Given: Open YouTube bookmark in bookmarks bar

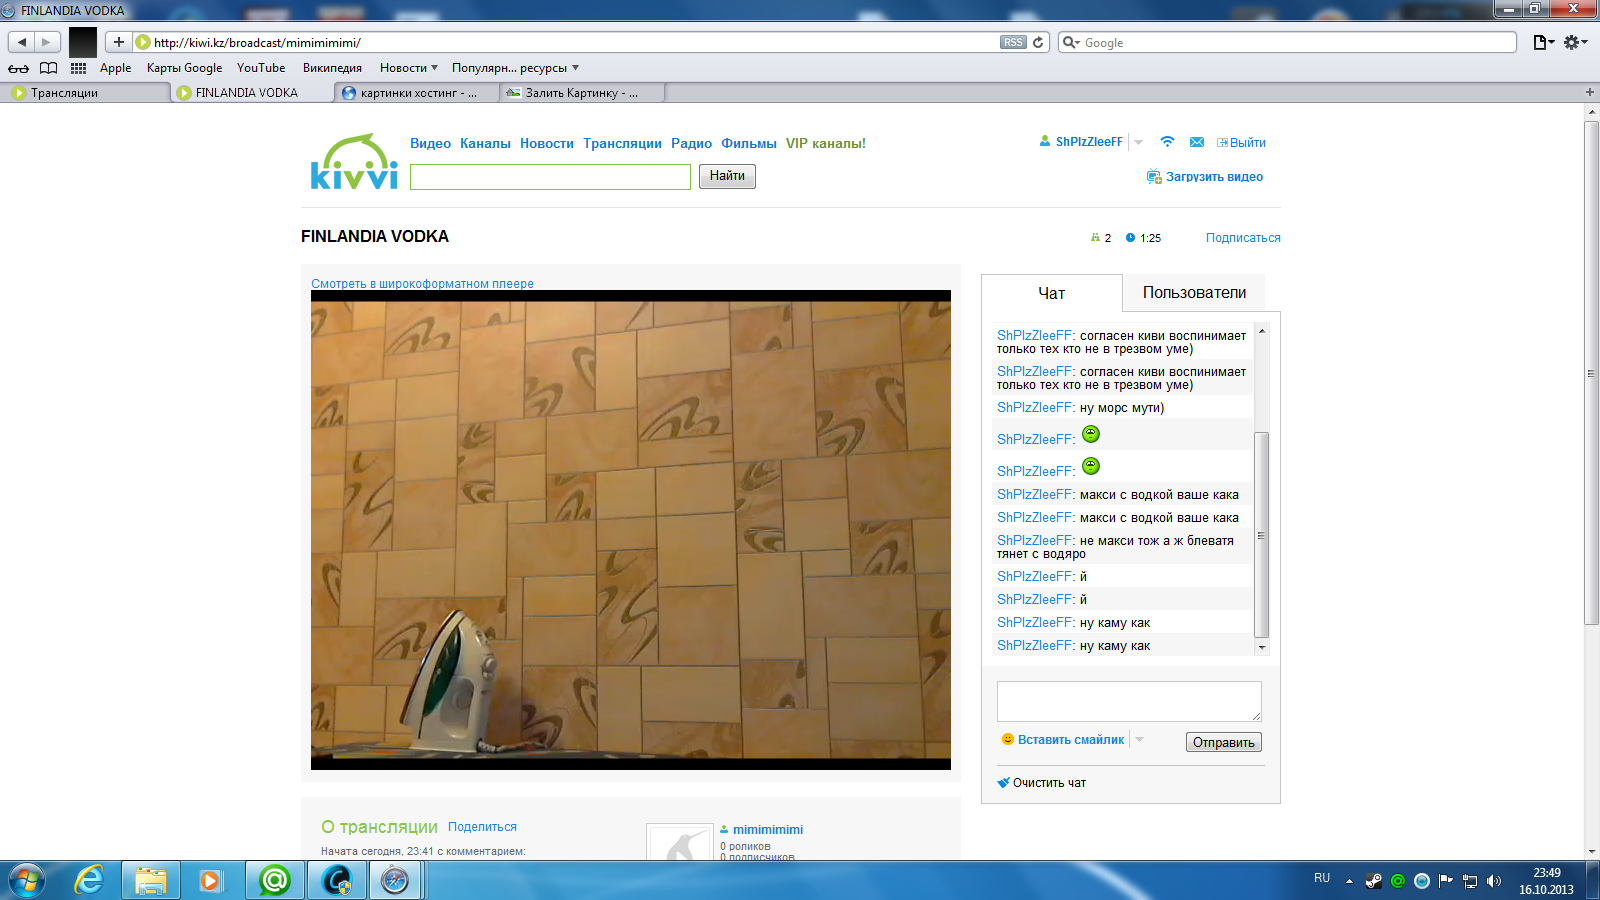Looking at the screenshot, I should point(261,68).
